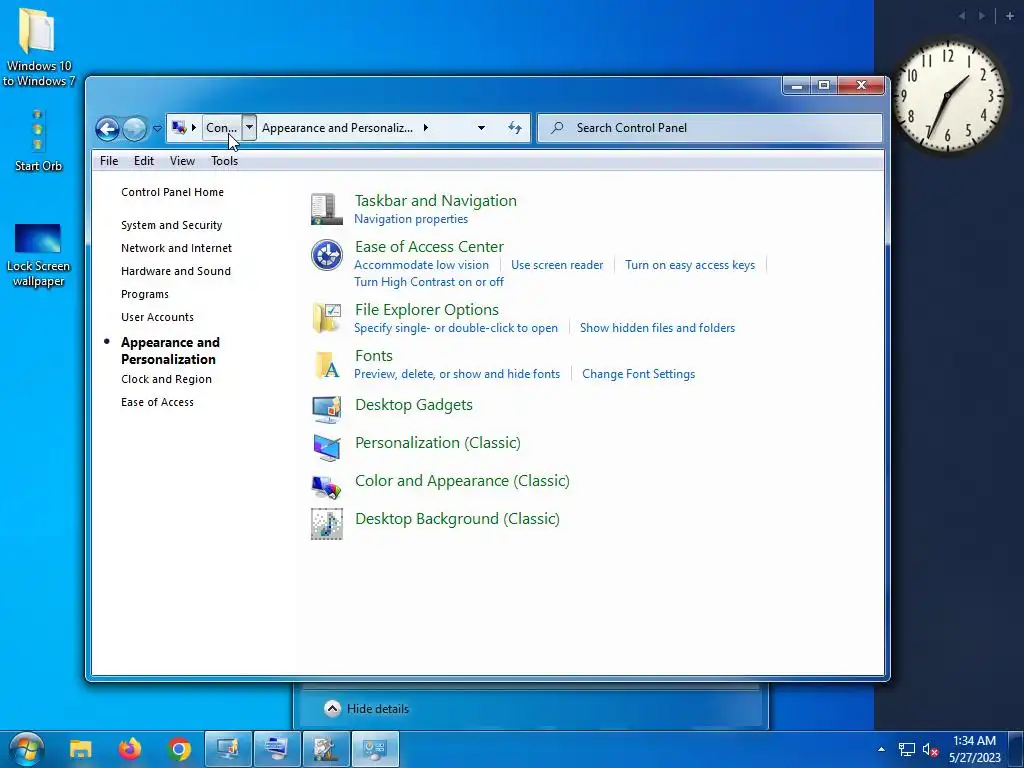Open the Start menu orb on the taskbar
1024x768 pixels.
(26, 749)
